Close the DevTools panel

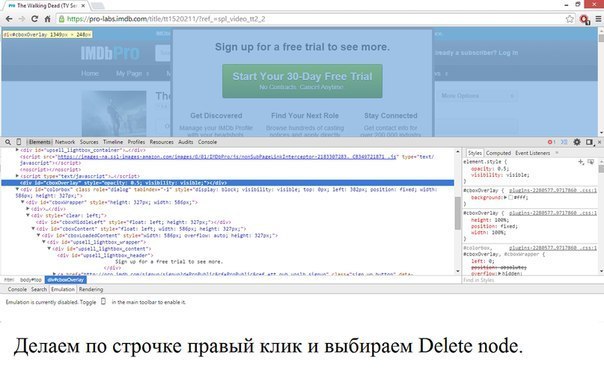pos(599,142)
